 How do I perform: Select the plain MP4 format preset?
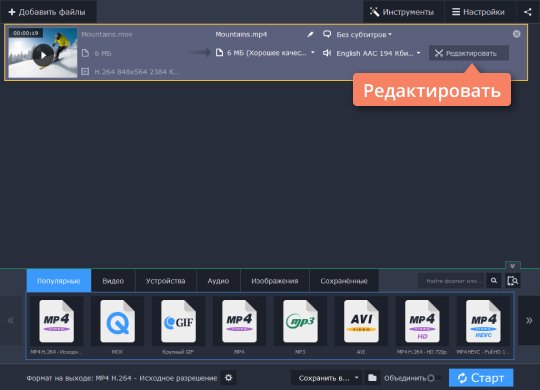coord(239,326)
